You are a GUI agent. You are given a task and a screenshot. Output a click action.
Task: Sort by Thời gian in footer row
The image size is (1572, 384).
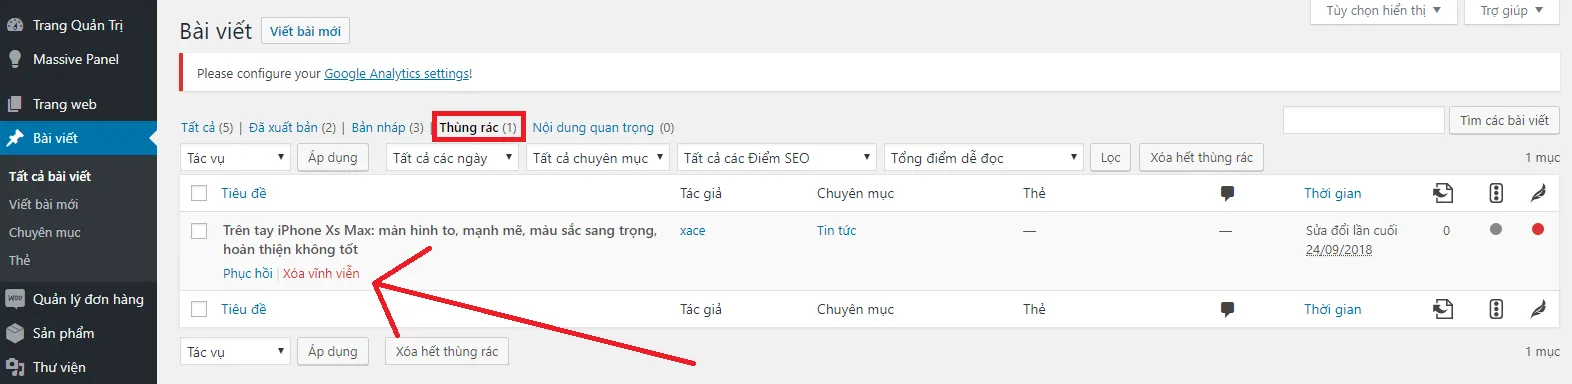tap(1332, 309)
